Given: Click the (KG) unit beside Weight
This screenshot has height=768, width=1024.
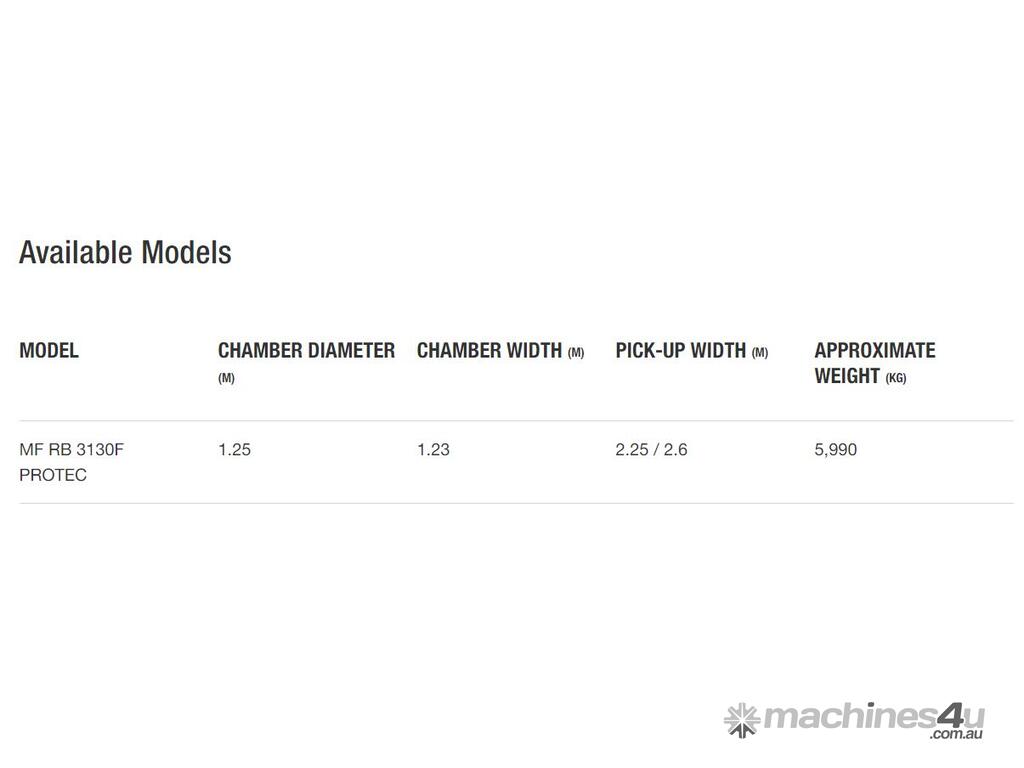Looking at the screenshot, I should 896,378.
